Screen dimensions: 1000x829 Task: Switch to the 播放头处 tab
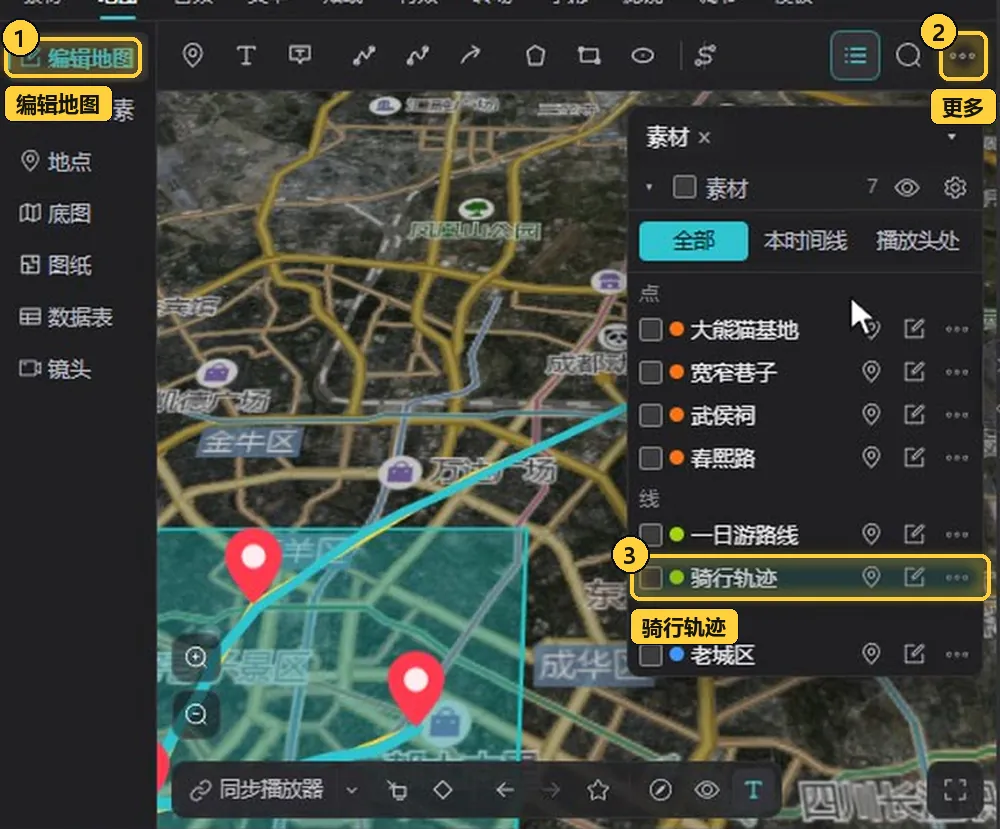click(917, 241)
